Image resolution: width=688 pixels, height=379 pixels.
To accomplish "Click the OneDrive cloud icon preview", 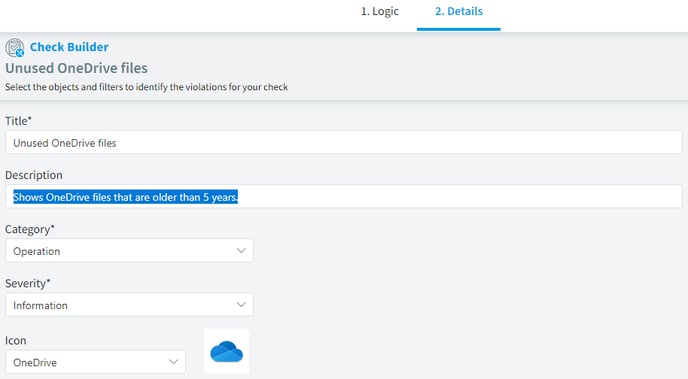I will click(226, 351).
